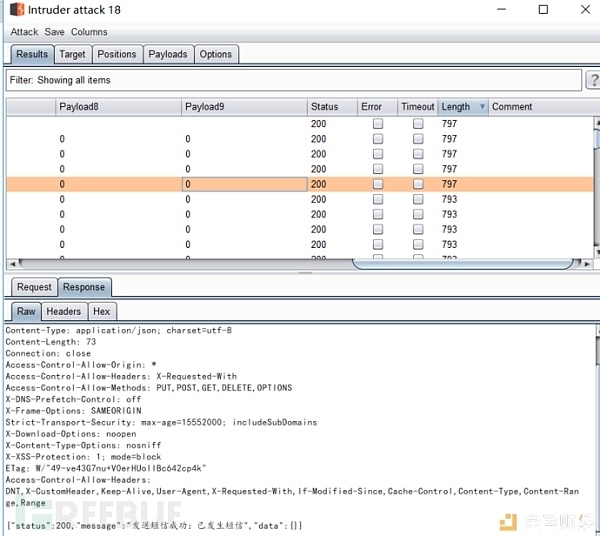Open the Request tab

tap(34, 287)
